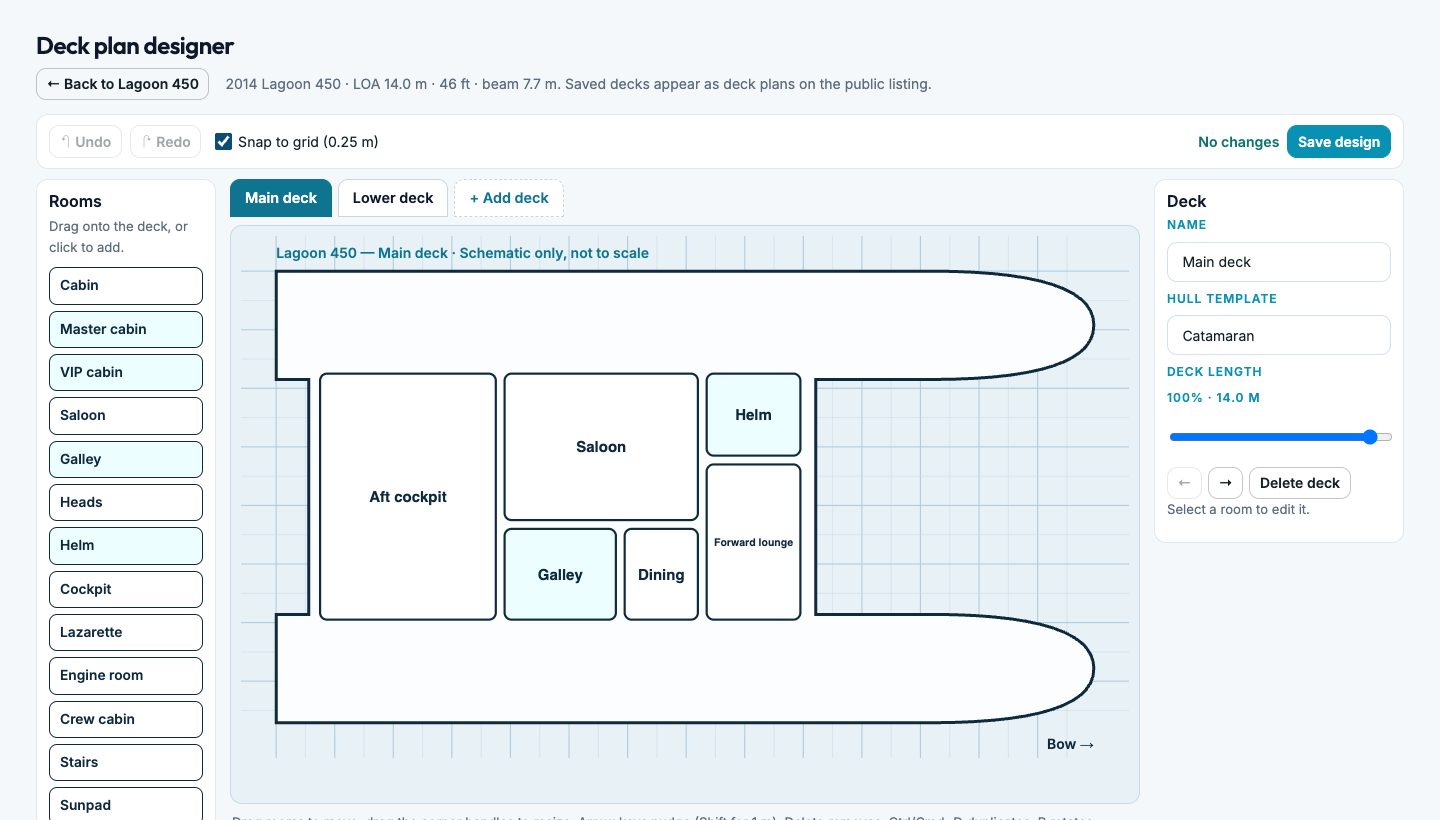Select the Galley room on the deck
1440x820 pixels.
[560, 575]
